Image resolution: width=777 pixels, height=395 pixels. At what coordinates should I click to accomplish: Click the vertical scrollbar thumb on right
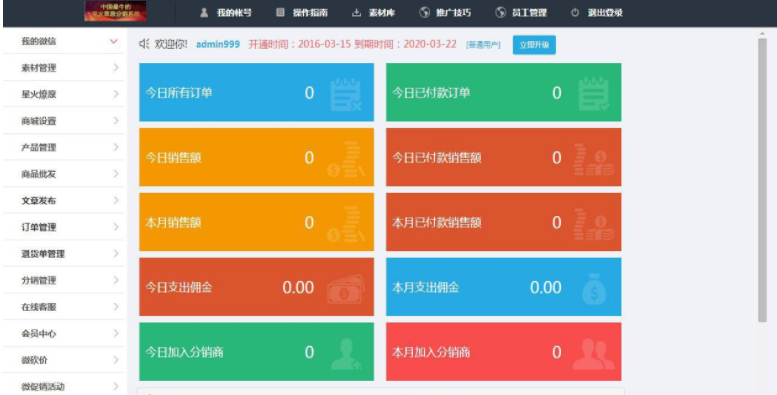[x=762, y=179]
